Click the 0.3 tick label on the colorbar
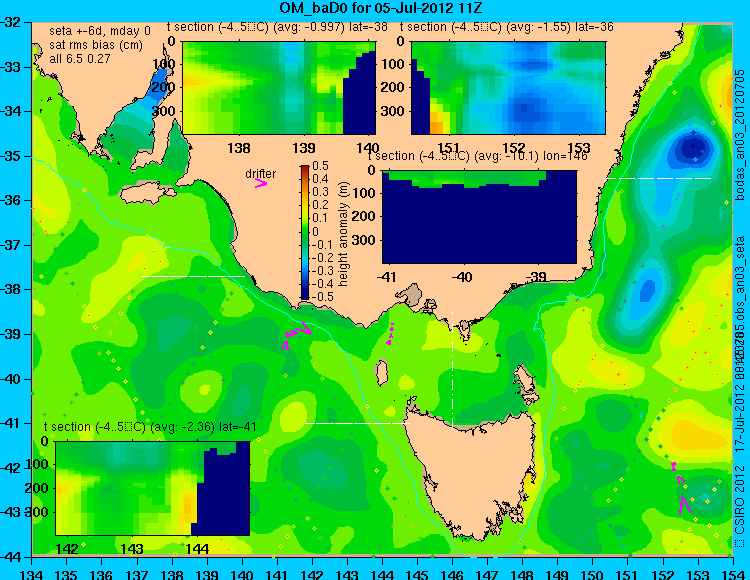 click(320, 192)
